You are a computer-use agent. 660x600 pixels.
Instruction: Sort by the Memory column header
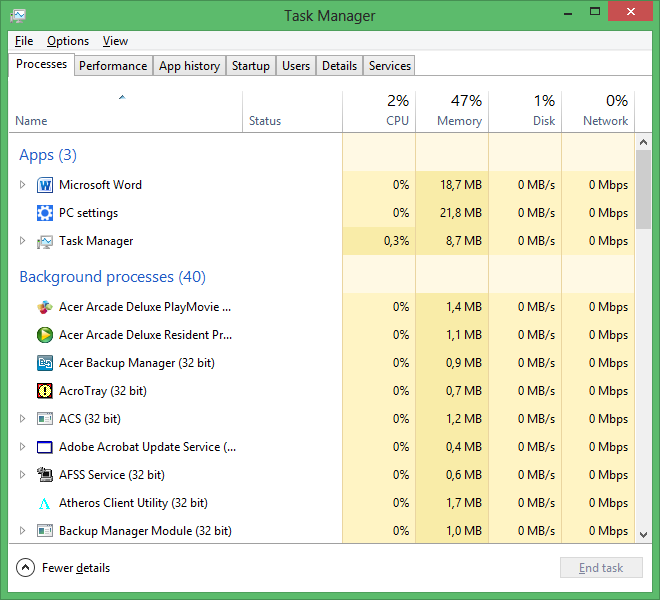point(452,112)
